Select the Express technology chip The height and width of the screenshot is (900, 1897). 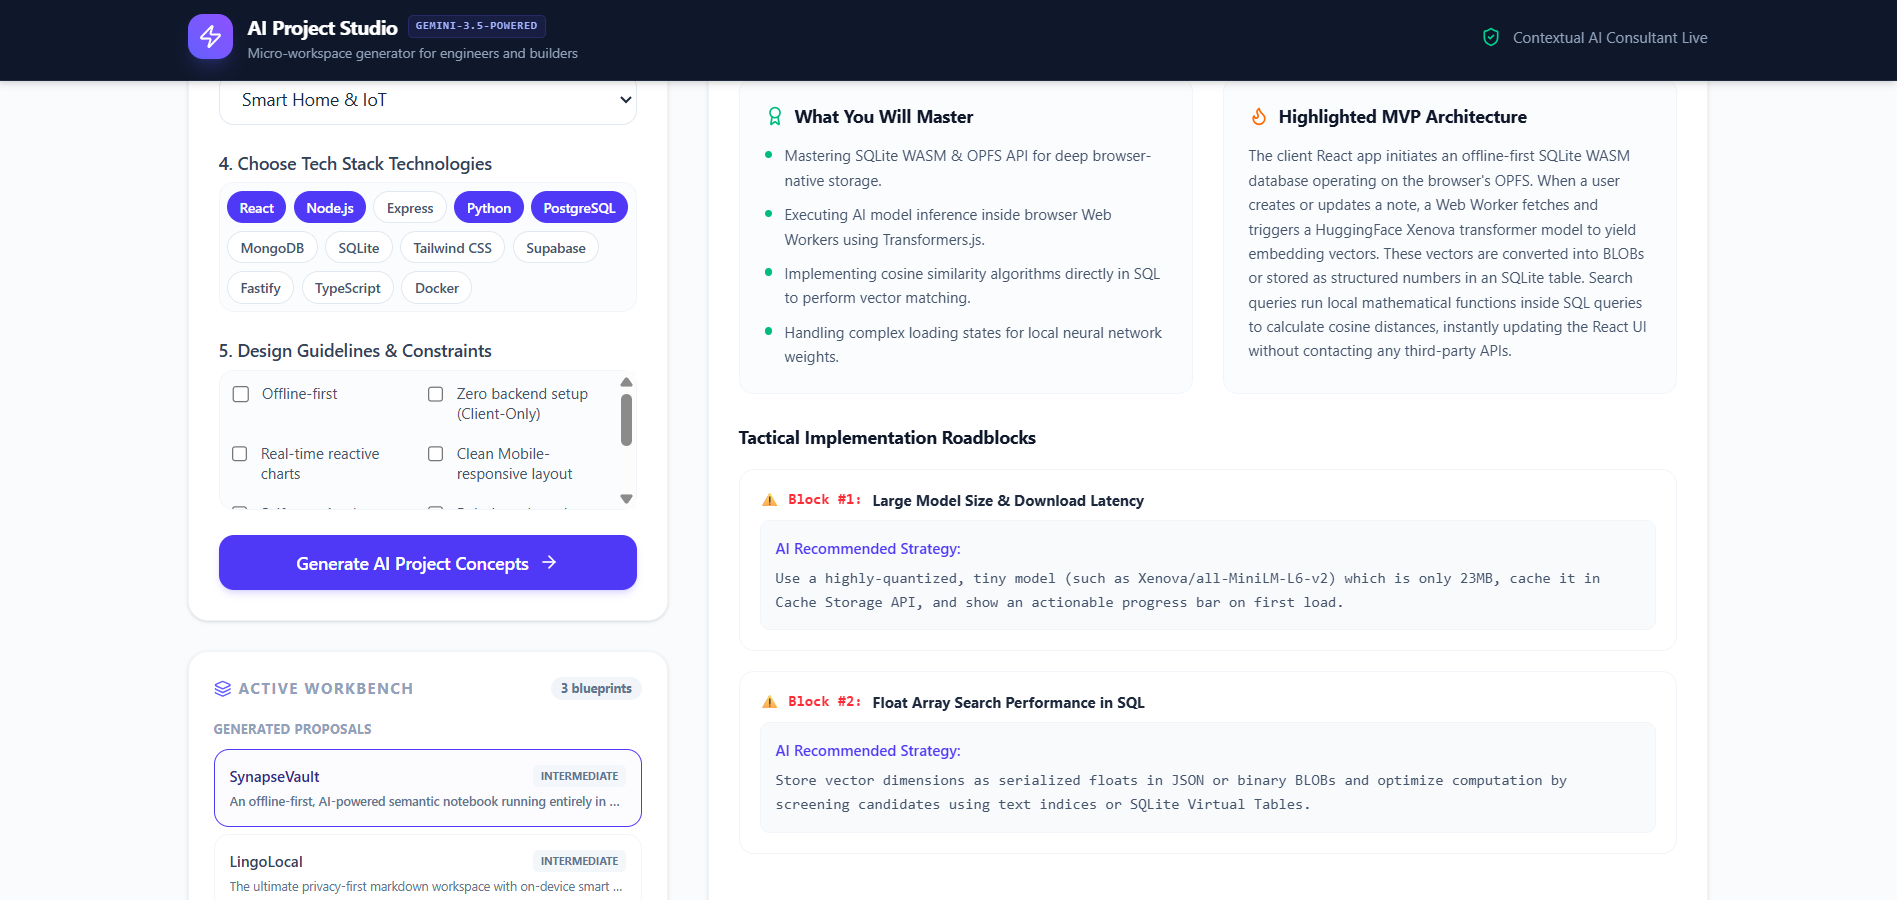(x=410, y=208)
